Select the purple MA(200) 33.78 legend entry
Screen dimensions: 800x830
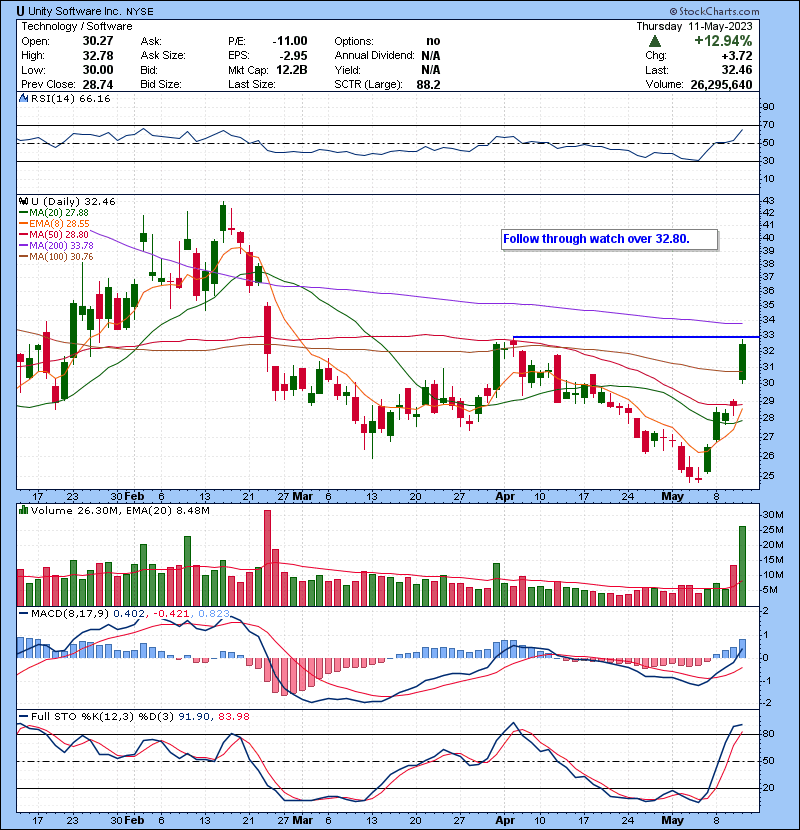click(x=56, y=246)
